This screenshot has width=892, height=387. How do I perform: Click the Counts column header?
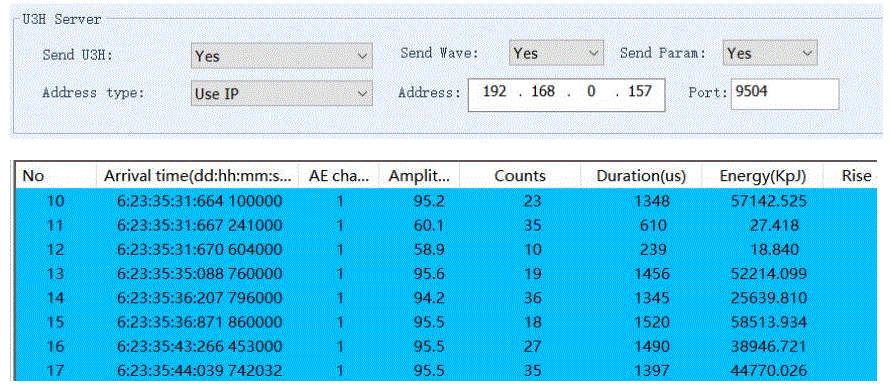pyautogui.click(x=520, y=176)
